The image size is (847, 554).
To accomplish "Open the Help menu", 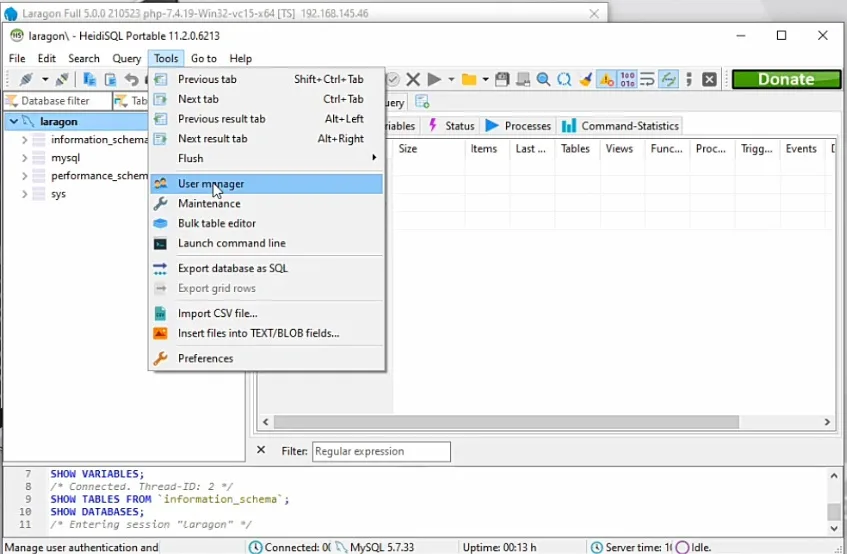I will click(240, 58).
